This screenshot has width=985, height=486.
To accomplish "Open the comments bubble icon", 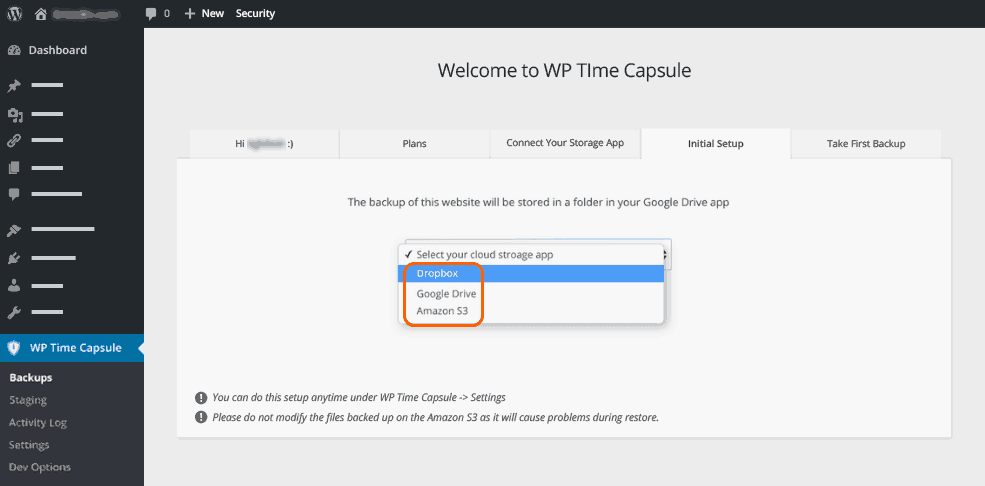I will point(151,13).
